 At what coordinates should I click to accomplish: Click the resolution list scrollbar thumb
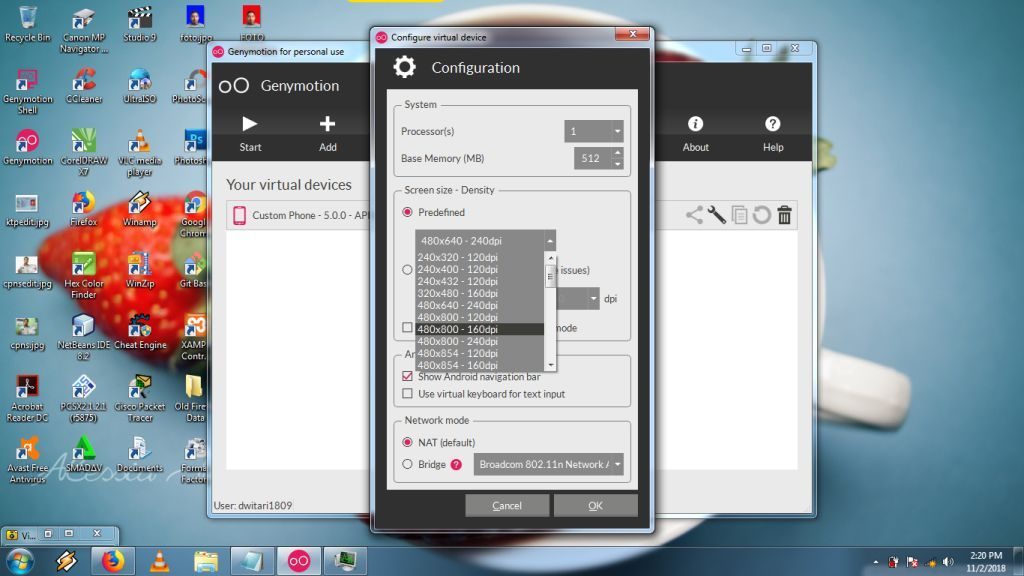point(550,276)
